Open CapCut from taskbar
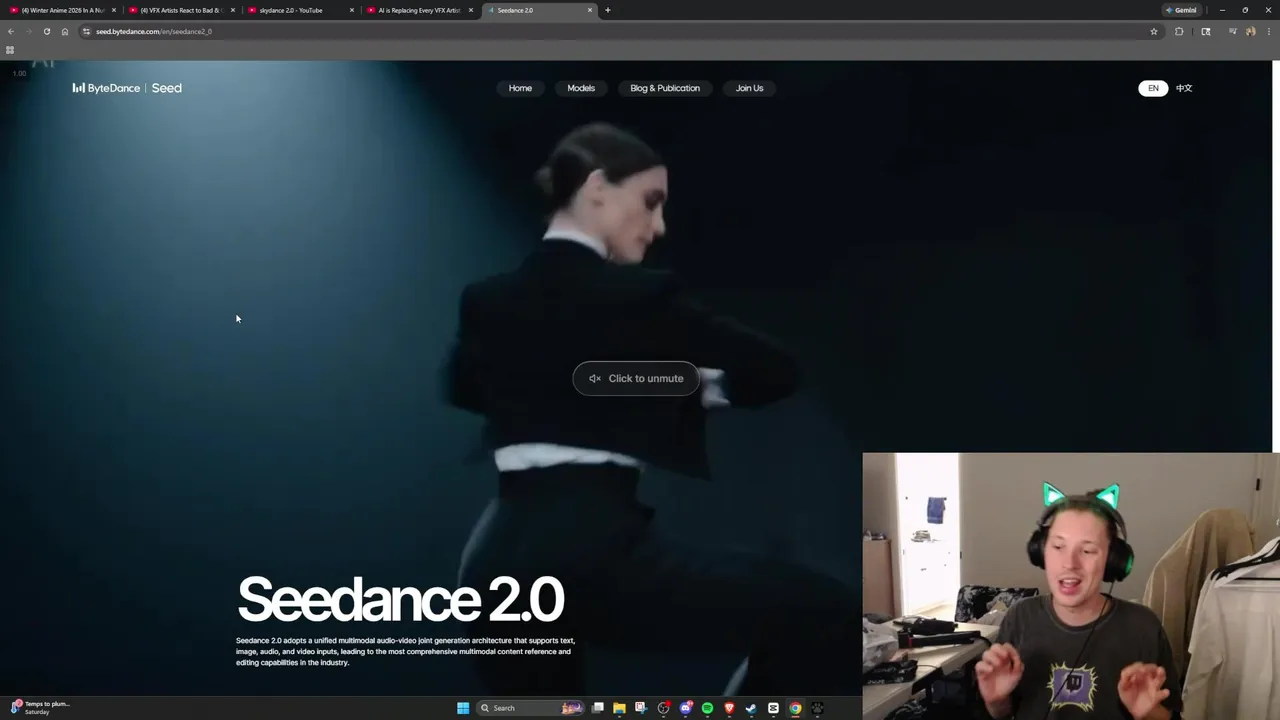Screen dimensions: 1280x720 coord(773,708)
